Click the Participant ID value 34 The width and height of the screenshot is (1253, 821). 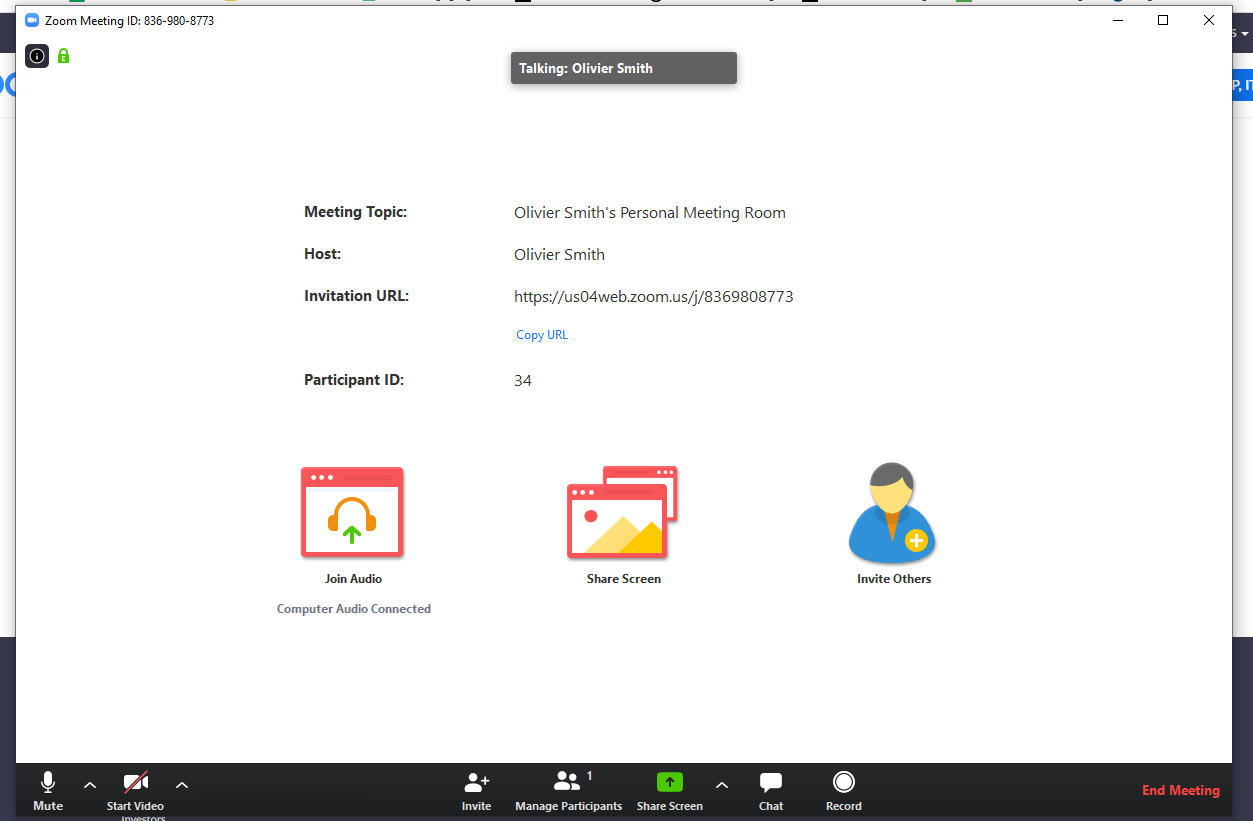523,381
